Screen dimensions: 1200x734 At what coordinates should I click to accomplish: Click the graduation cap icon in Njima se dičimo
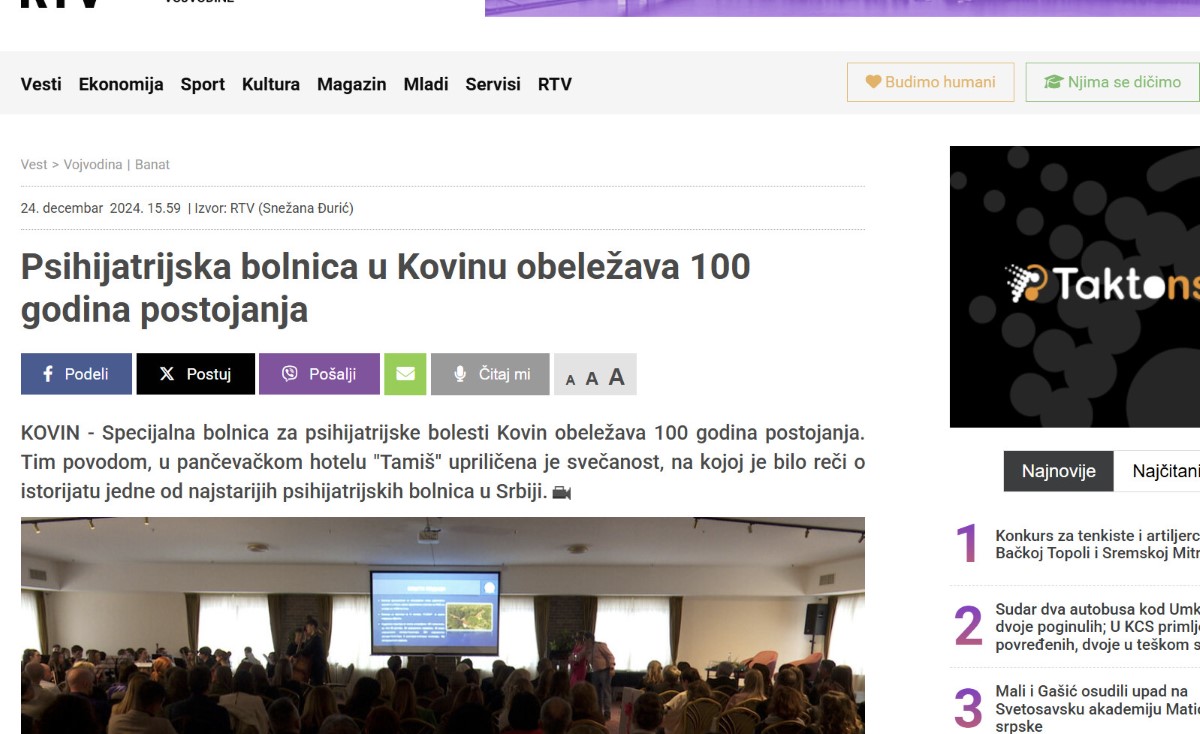(x=1053, y=82)
